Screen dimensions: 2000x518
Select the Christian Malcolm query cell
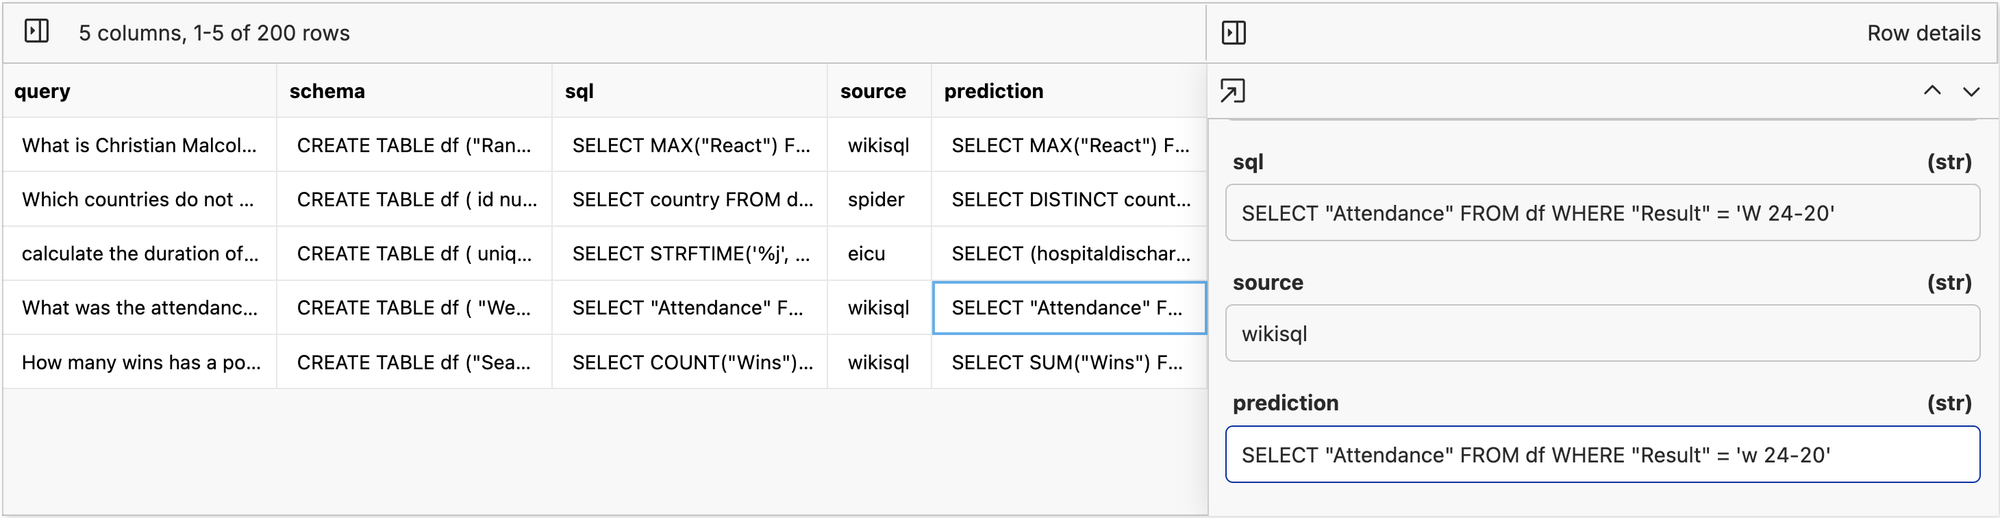click(x=139, y=145)
